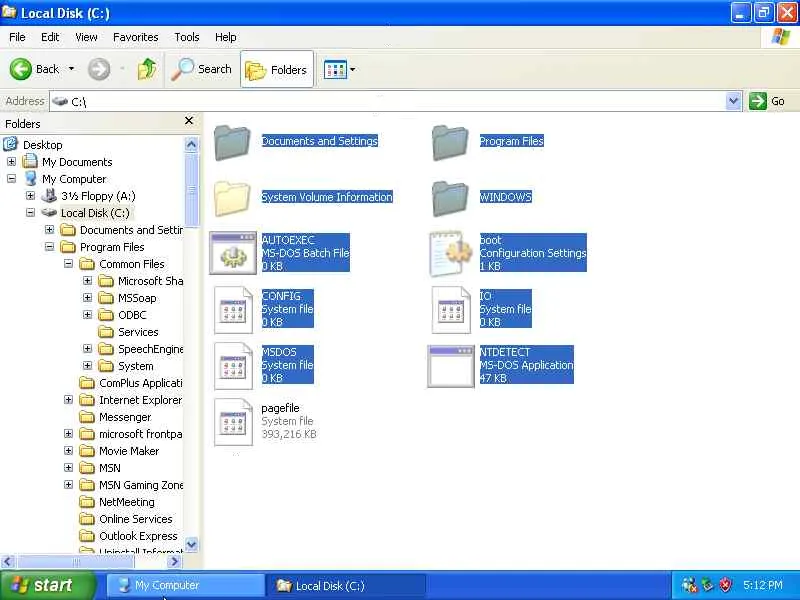This screenshot has height=600, width=800.
Task: Open the Tools menu
Action: click(187, 37)
